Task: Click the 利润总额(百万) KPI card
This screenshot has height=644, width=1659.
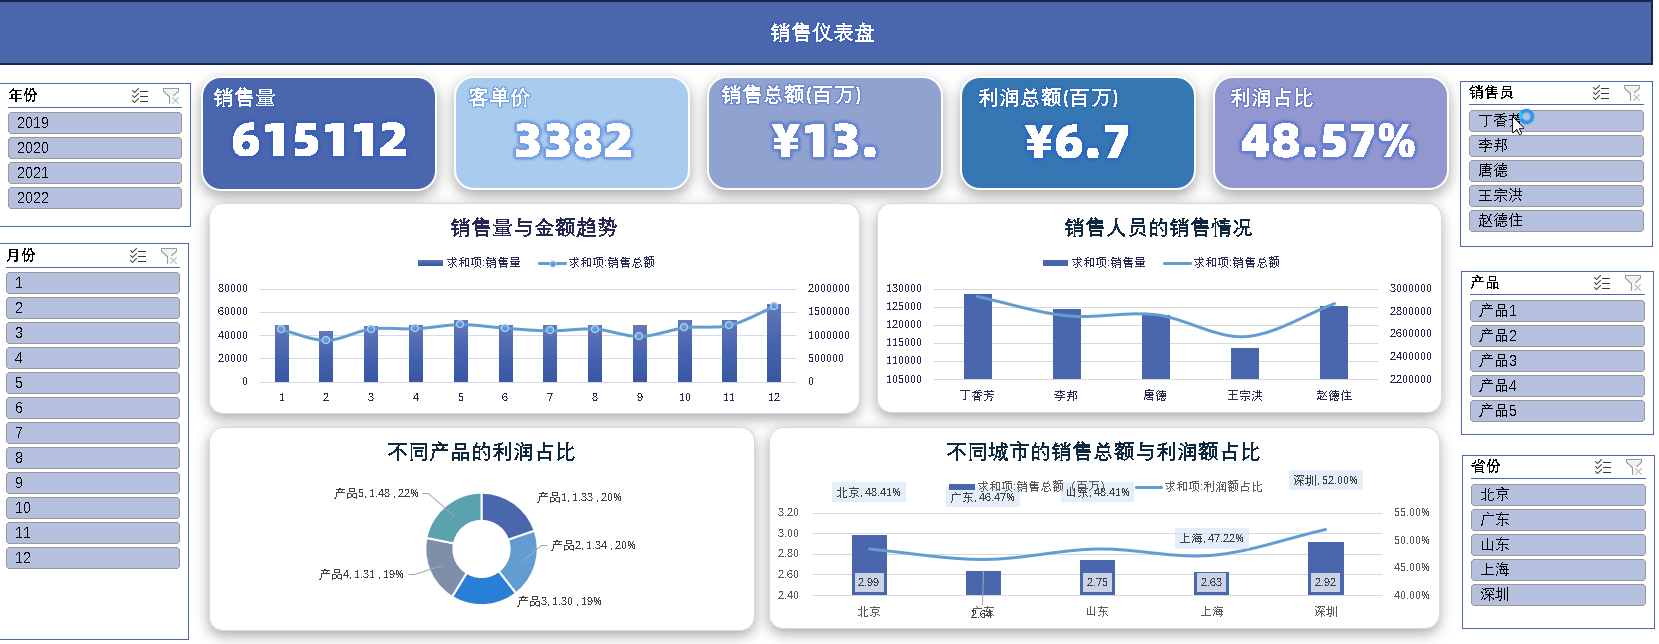Action: point(1078,133)
